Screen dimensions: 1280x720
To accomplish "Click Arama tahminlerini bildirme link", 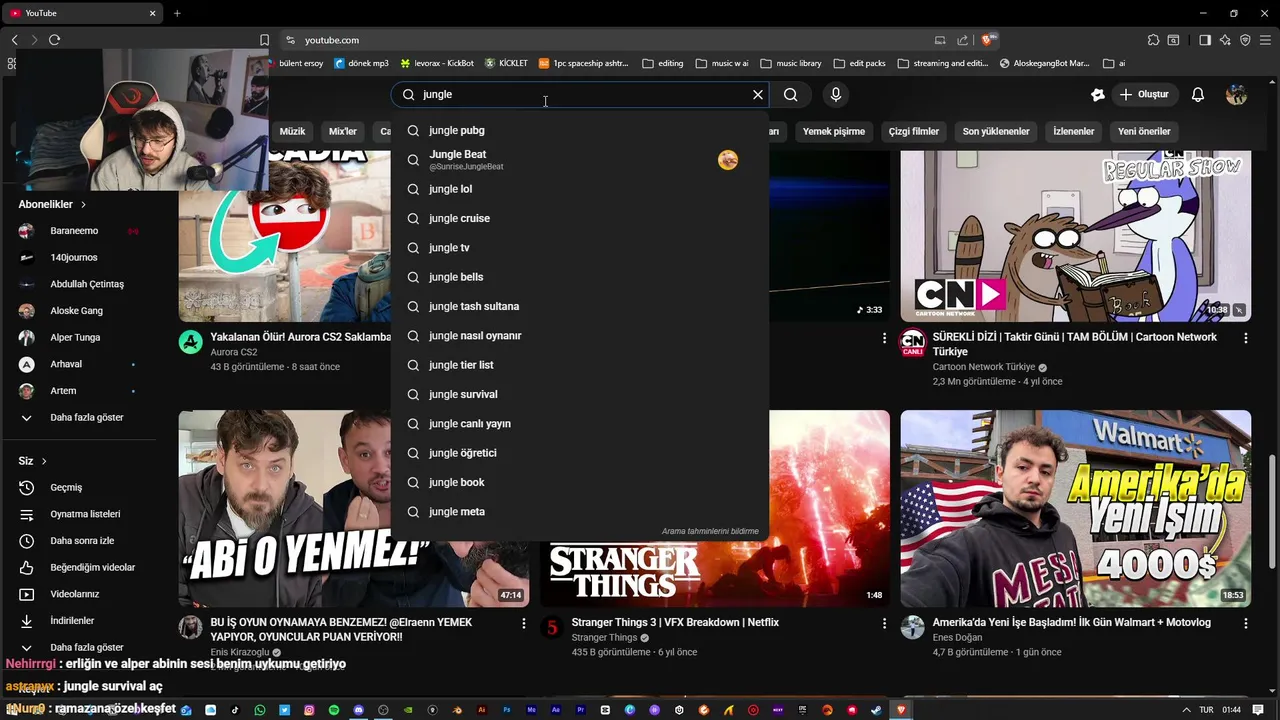I will (710, 531).
